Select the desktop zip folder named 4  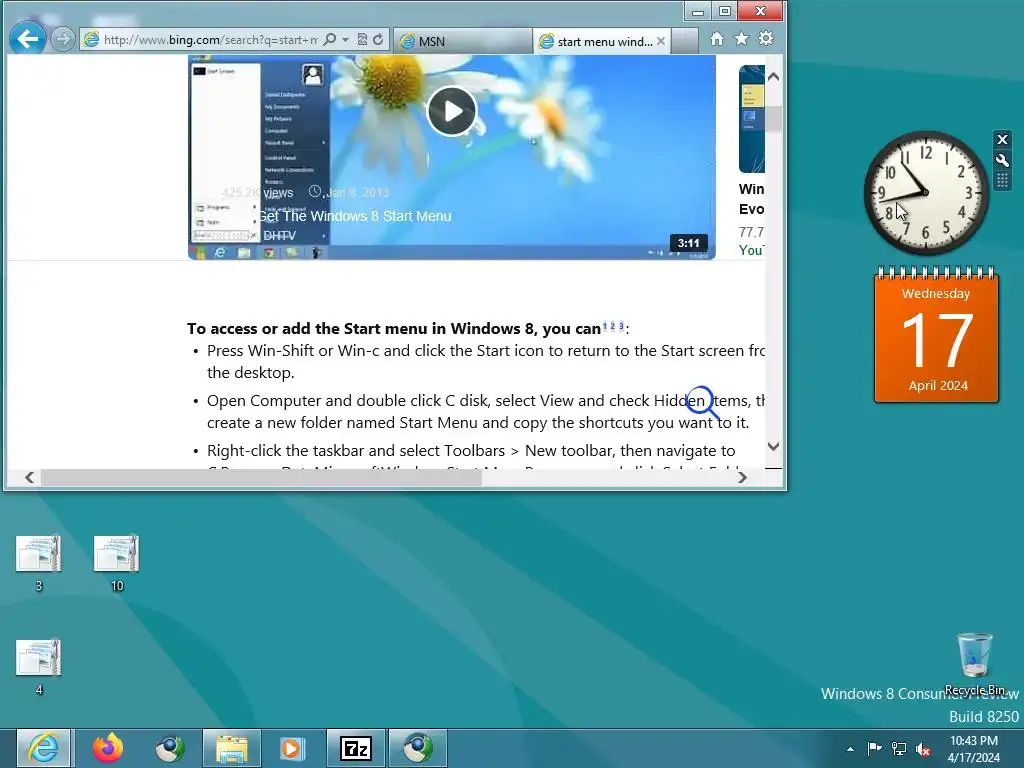(39, 666)
